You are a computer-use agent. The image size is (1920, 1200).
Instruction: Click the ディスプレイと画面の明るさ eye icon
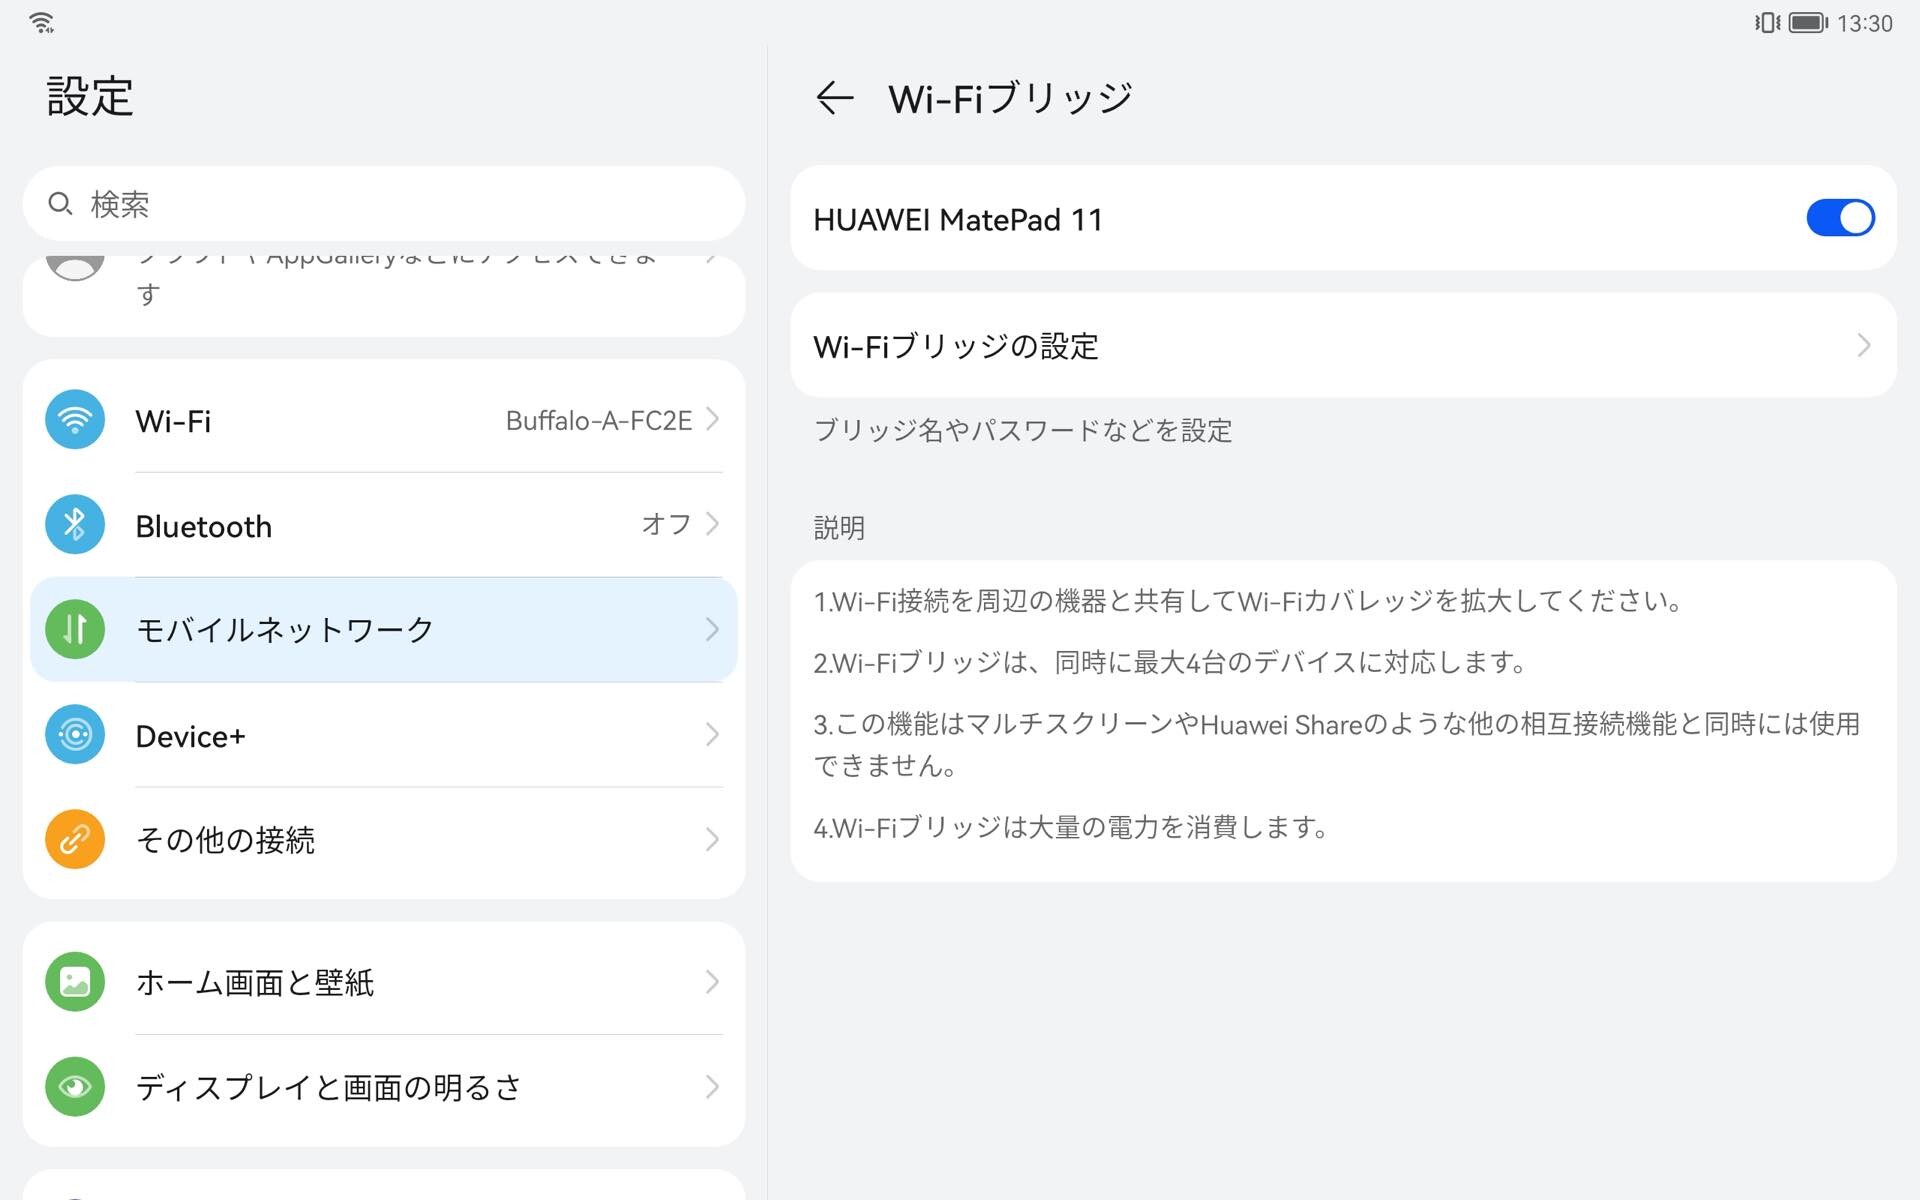pos(75,1086)
